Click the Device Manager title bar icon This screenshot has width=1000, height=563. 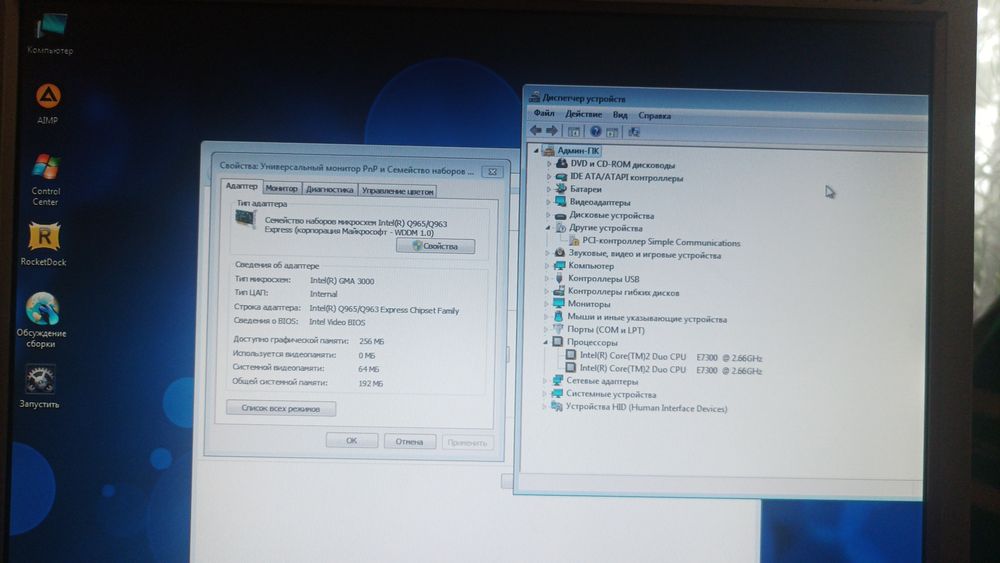tap(534, 98)
